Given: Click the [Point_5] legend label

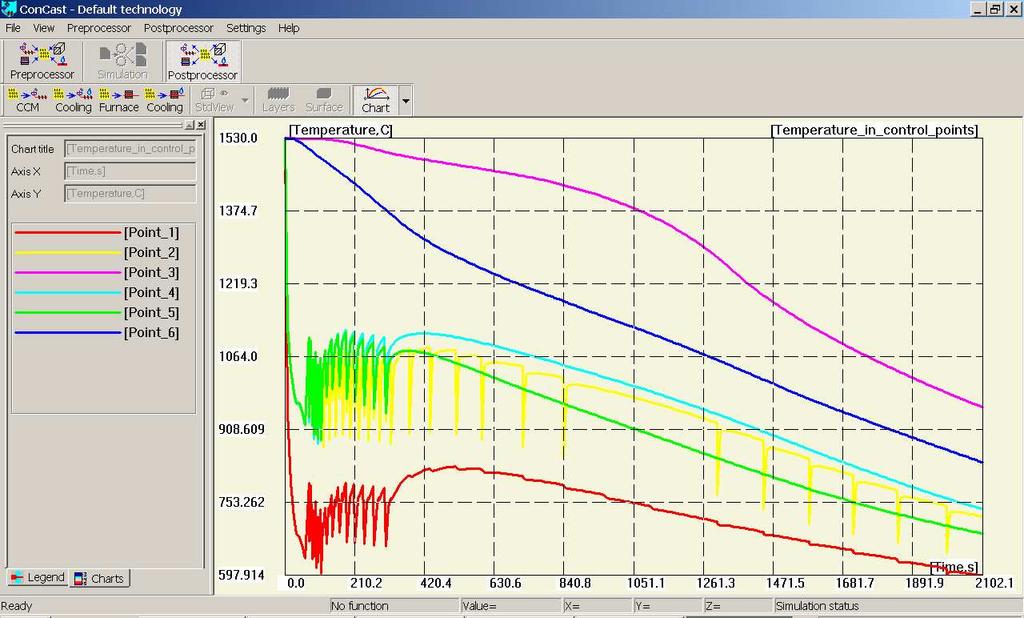Looking at the screenshot, I should click(151, 313).
